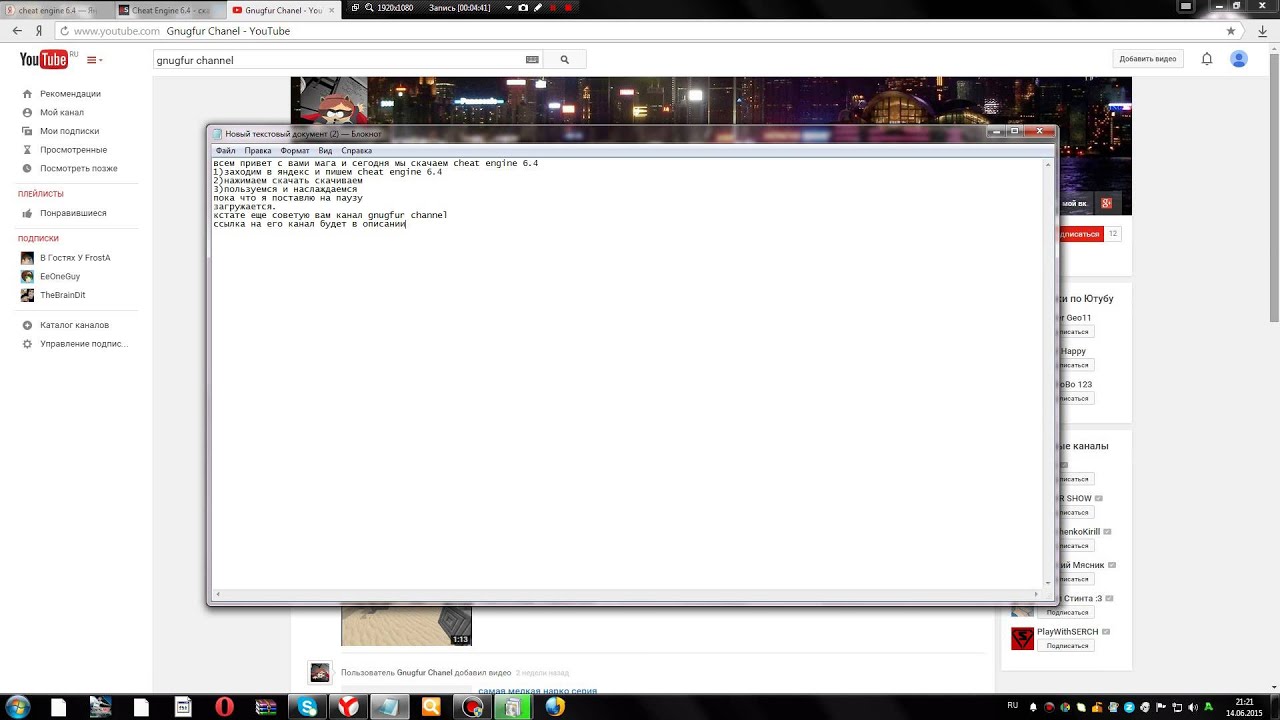Open Мои подписки in sidebar
The width and height of the screenshot is (1280, 720).
(x=69, y=131)
